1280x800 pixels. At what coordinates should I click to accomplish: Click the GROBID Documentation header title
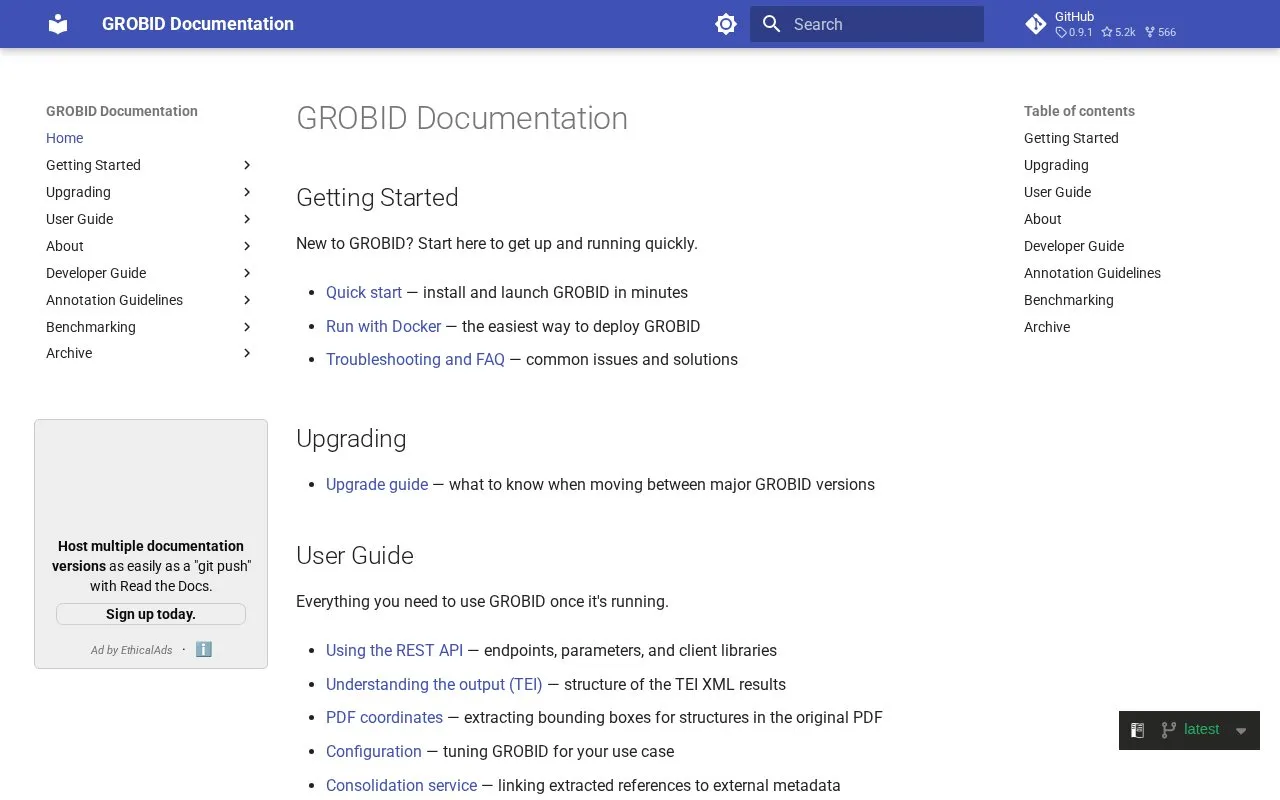click(198, 24)
